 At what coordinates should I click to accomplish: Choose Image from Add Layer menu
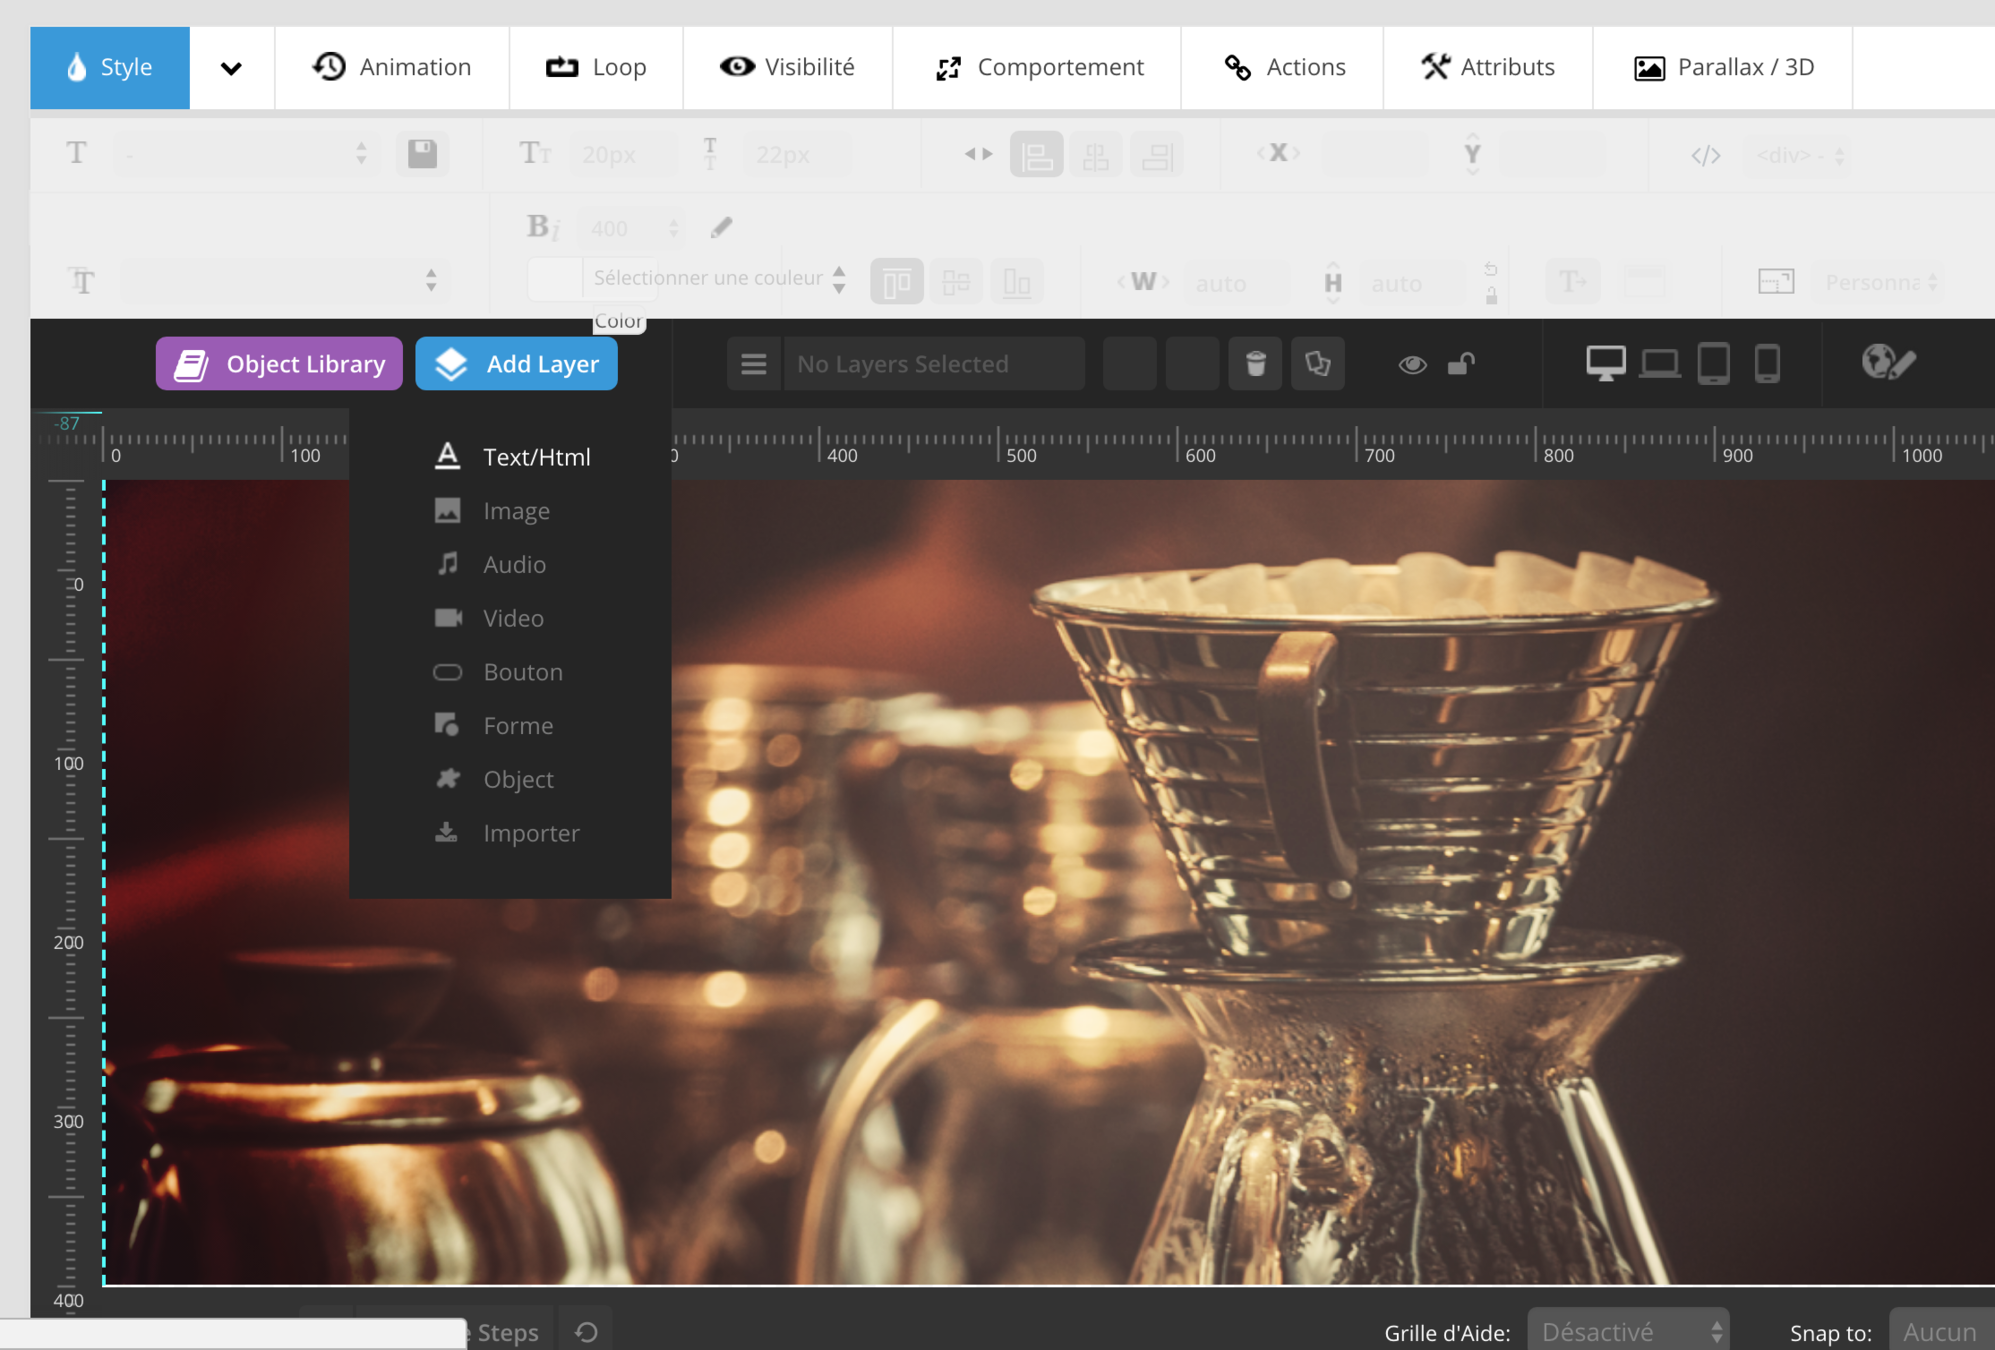(x=516, y=511)
